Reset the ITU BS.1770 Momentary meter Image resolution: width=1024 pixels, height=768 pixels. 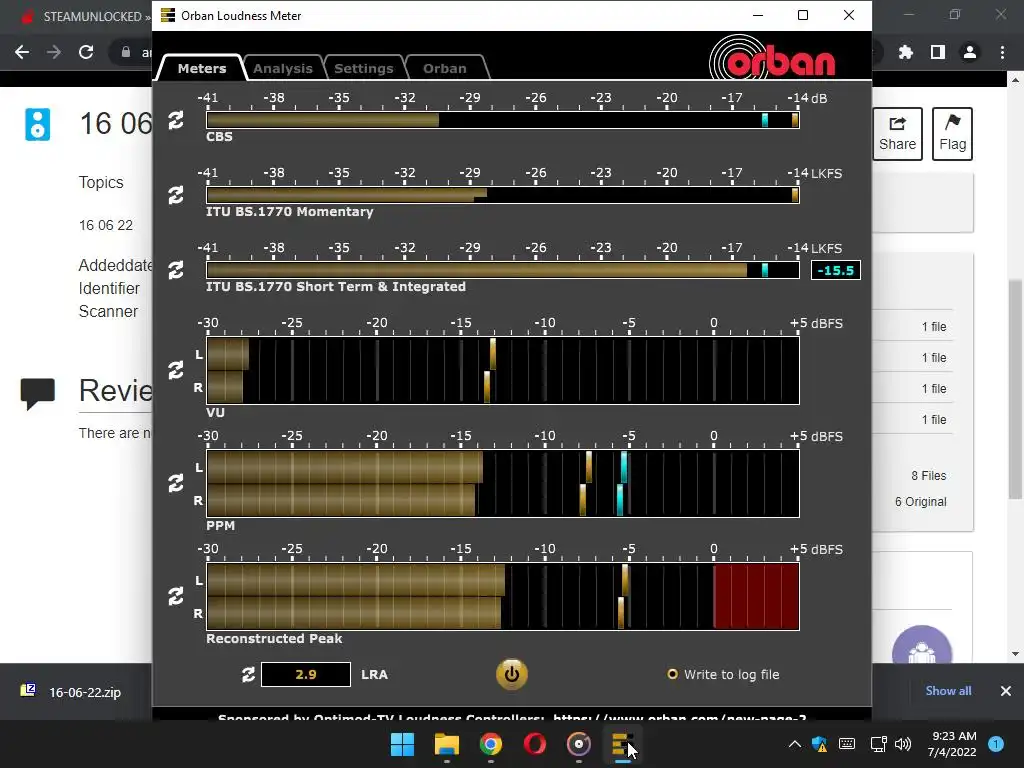coord(176,195)
